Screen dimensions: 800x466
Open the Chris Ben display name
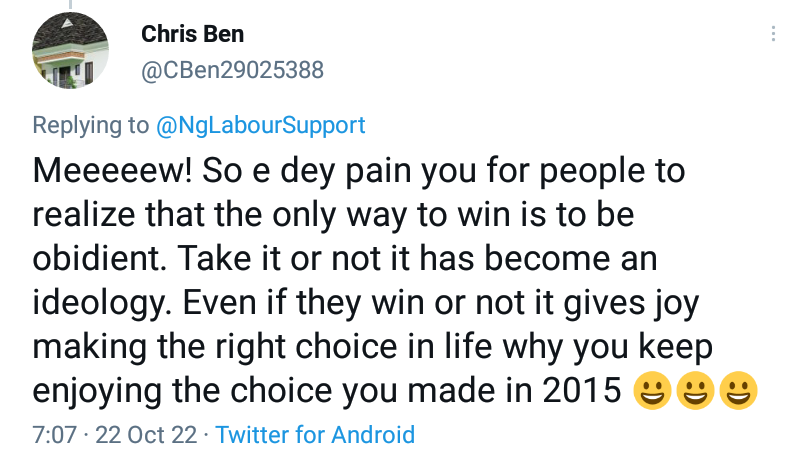click(192, 34)
